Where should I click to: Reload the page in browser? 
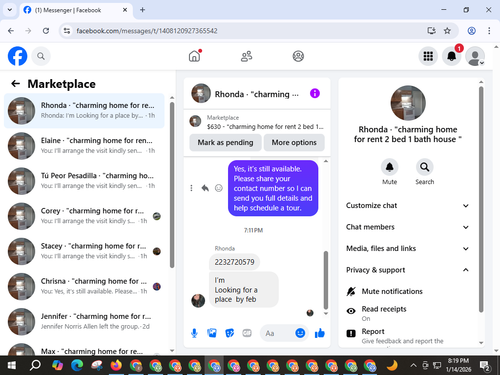(46, 31)
